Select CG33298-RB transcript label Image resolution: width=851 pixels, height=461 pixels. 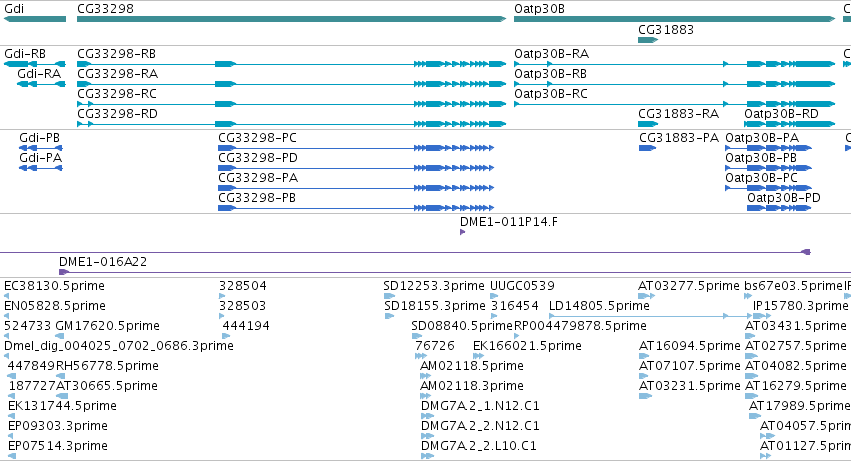(117, 54)
